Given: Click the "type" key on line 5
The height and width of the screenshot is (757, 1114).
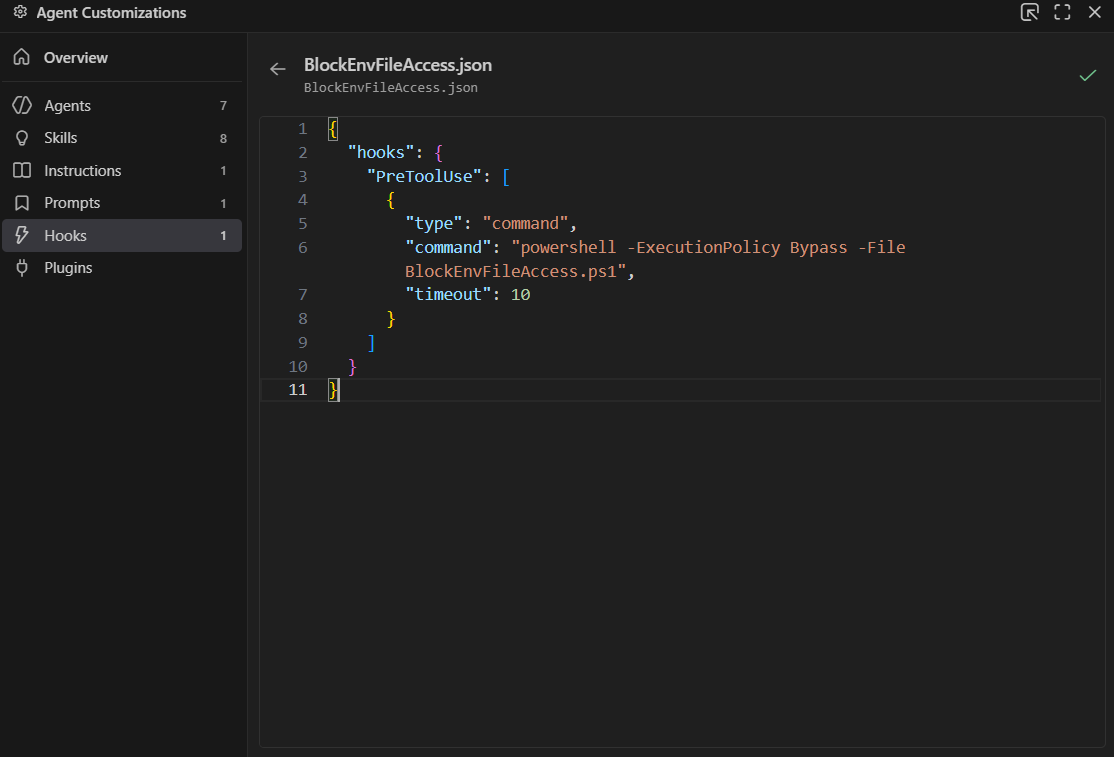Looking at the screenshot, I should pos(433,224).
